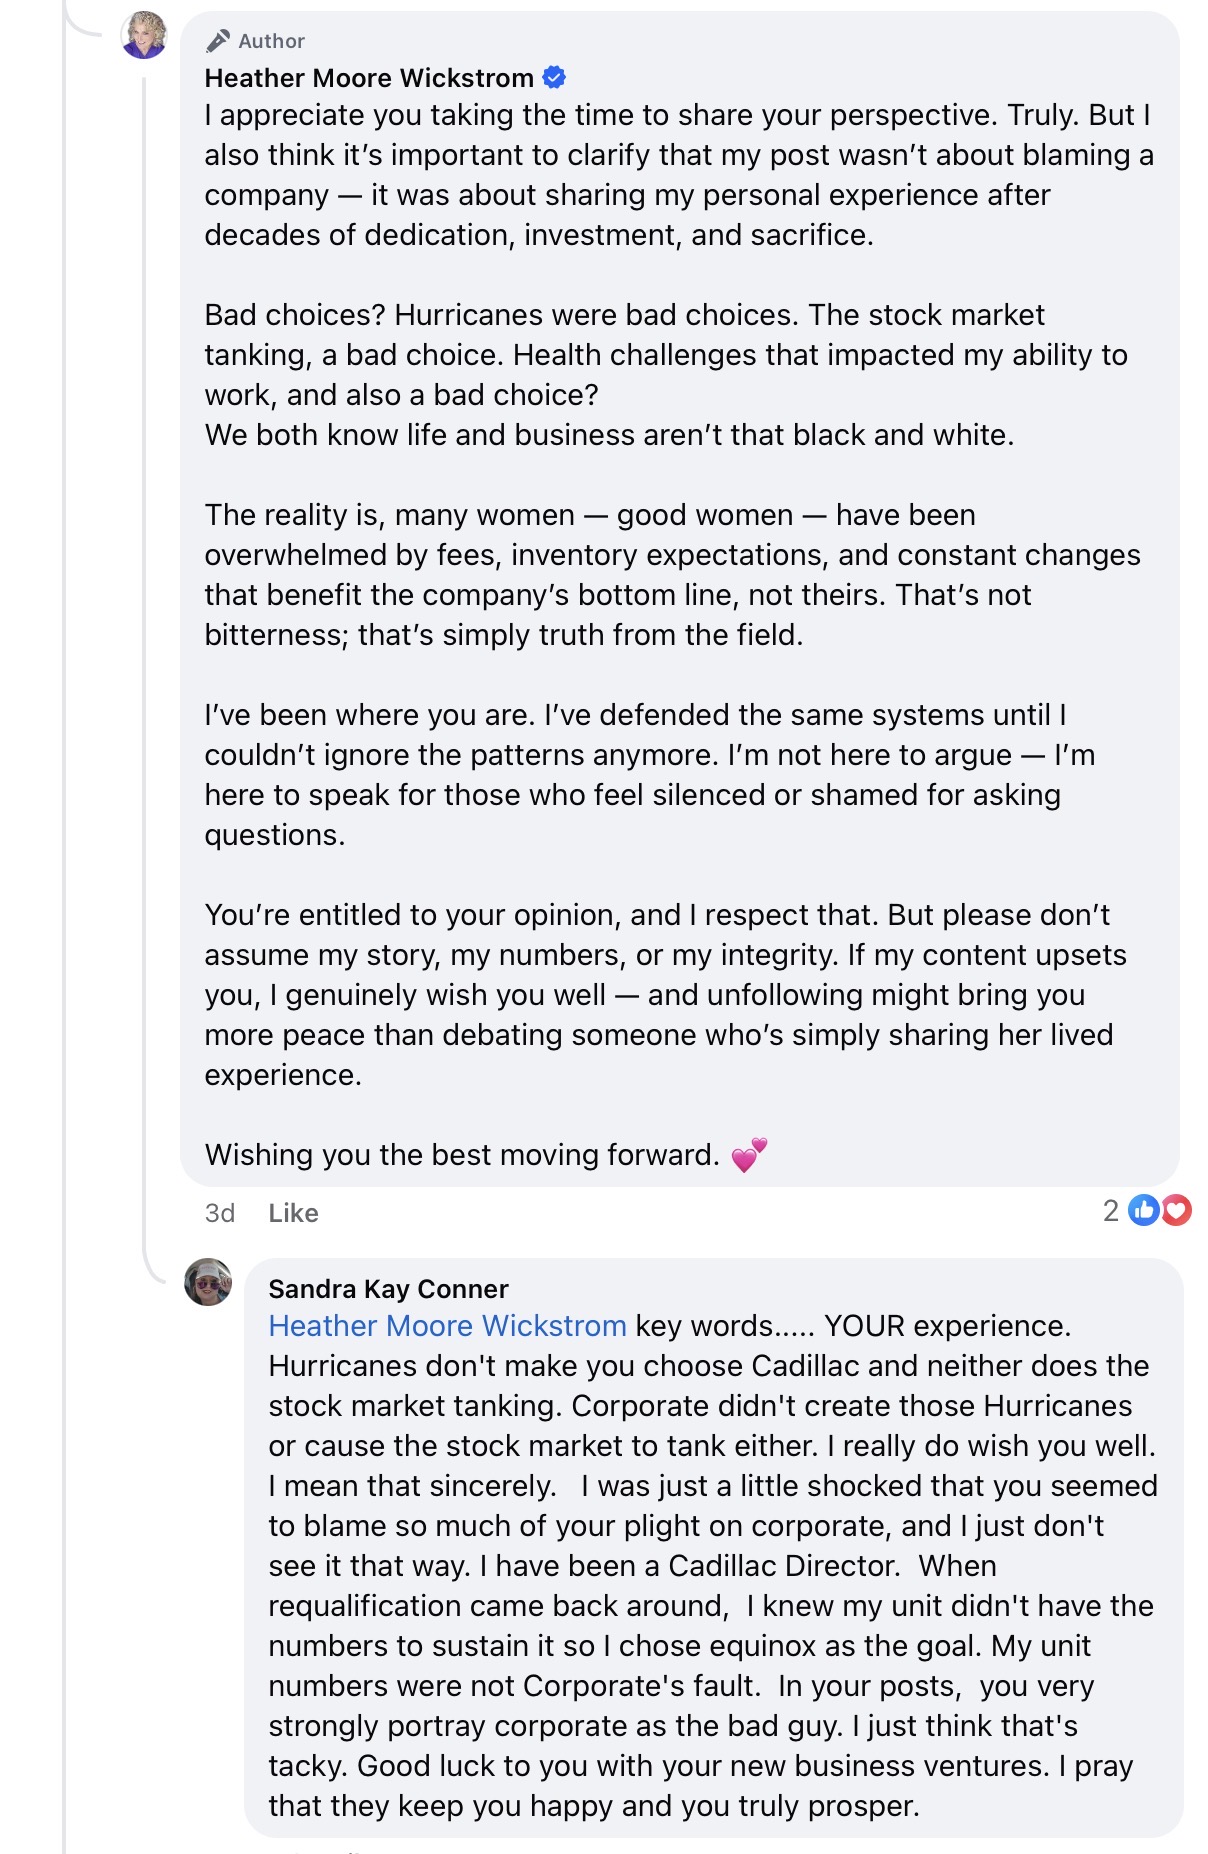Open Sandra Kay Conner name link
Image resolution: width=1208 pixels, height=1854 pixels.
pos(388,1289)
